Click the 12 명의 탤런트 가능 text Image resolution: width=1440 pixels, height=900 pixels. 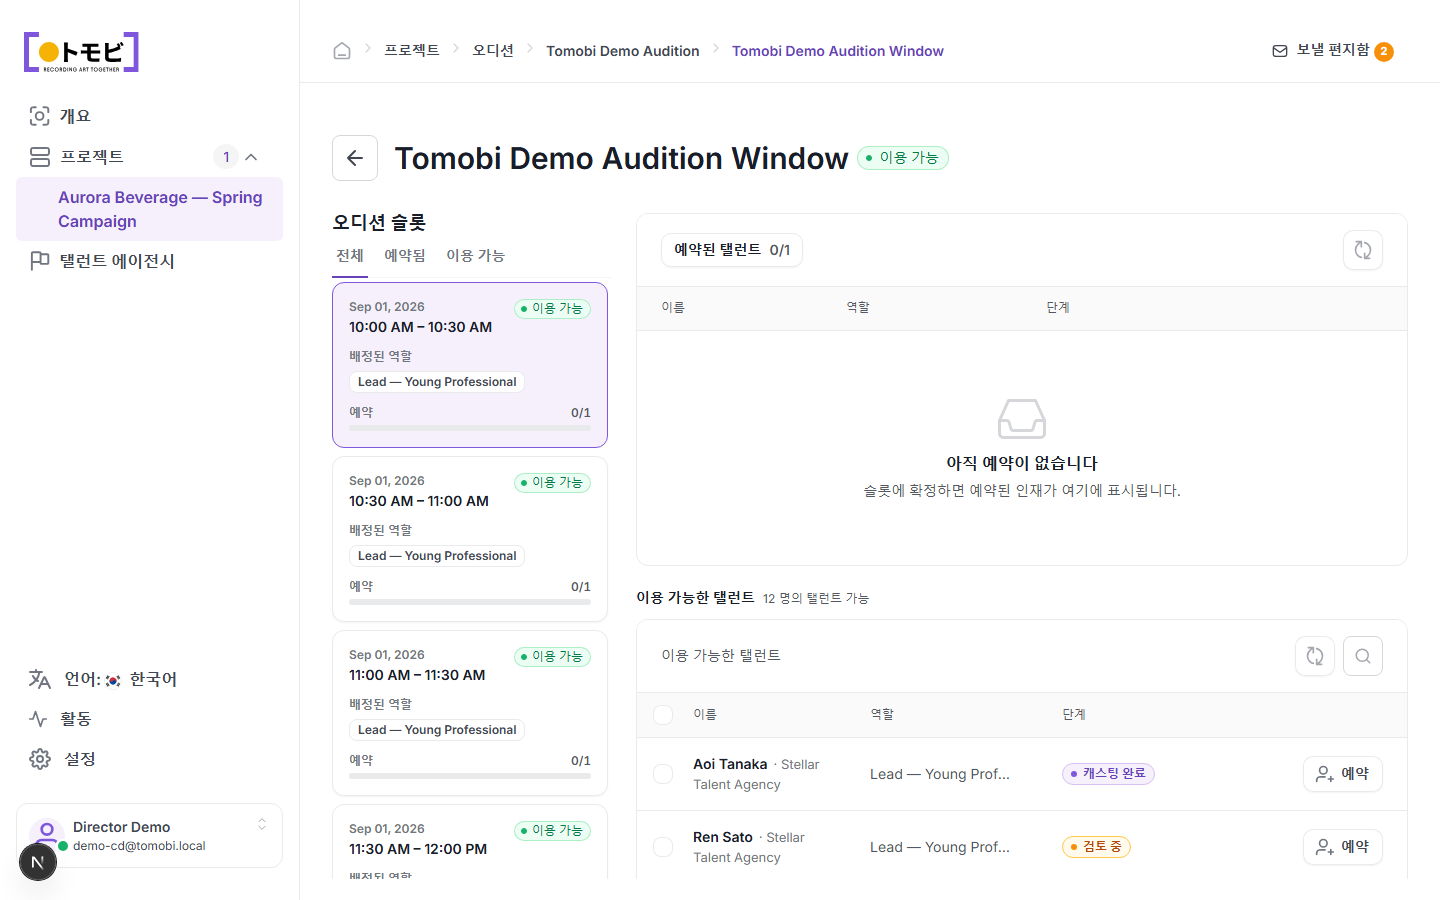coord(816,598)
